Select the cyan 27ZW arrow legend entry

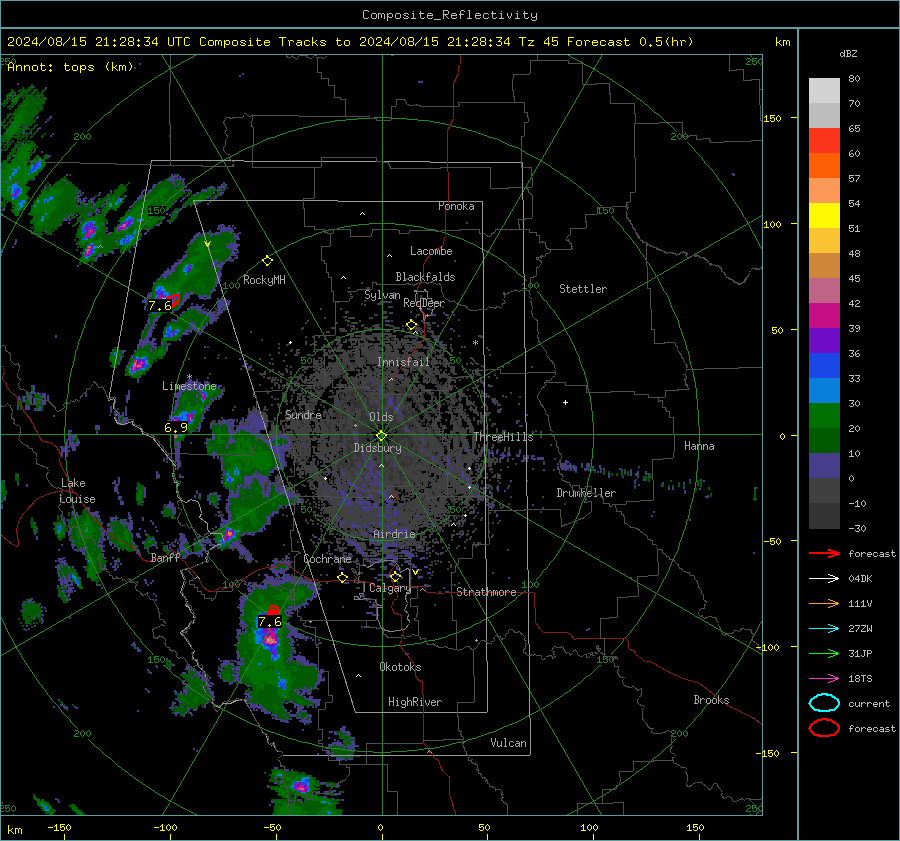click(824, 629)
